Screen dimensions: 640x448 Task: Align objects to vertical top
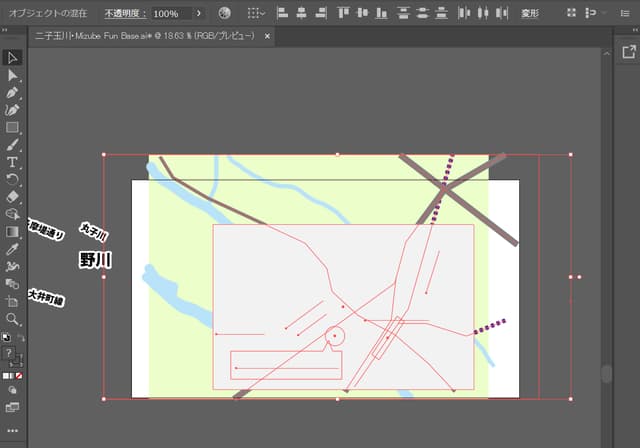[343, 13]
